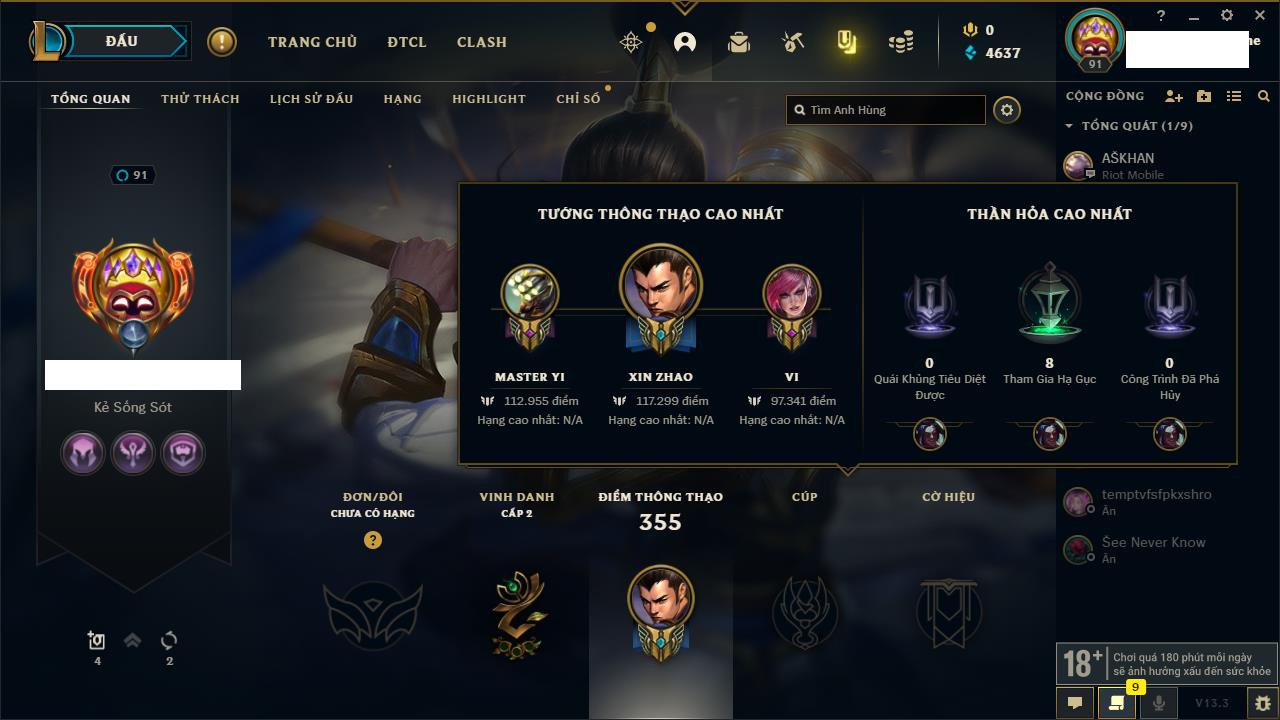
Task: Click the yellow warning alert icon
Action: coord(222,42)
